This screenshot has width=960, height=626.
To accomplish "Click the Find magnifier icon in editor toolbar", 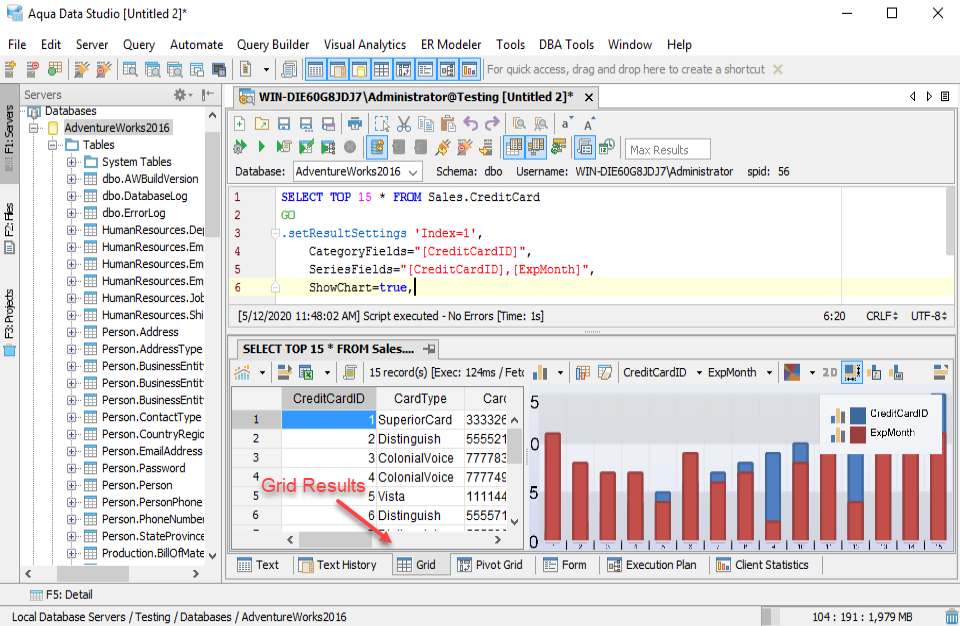I will click(519, 124).
